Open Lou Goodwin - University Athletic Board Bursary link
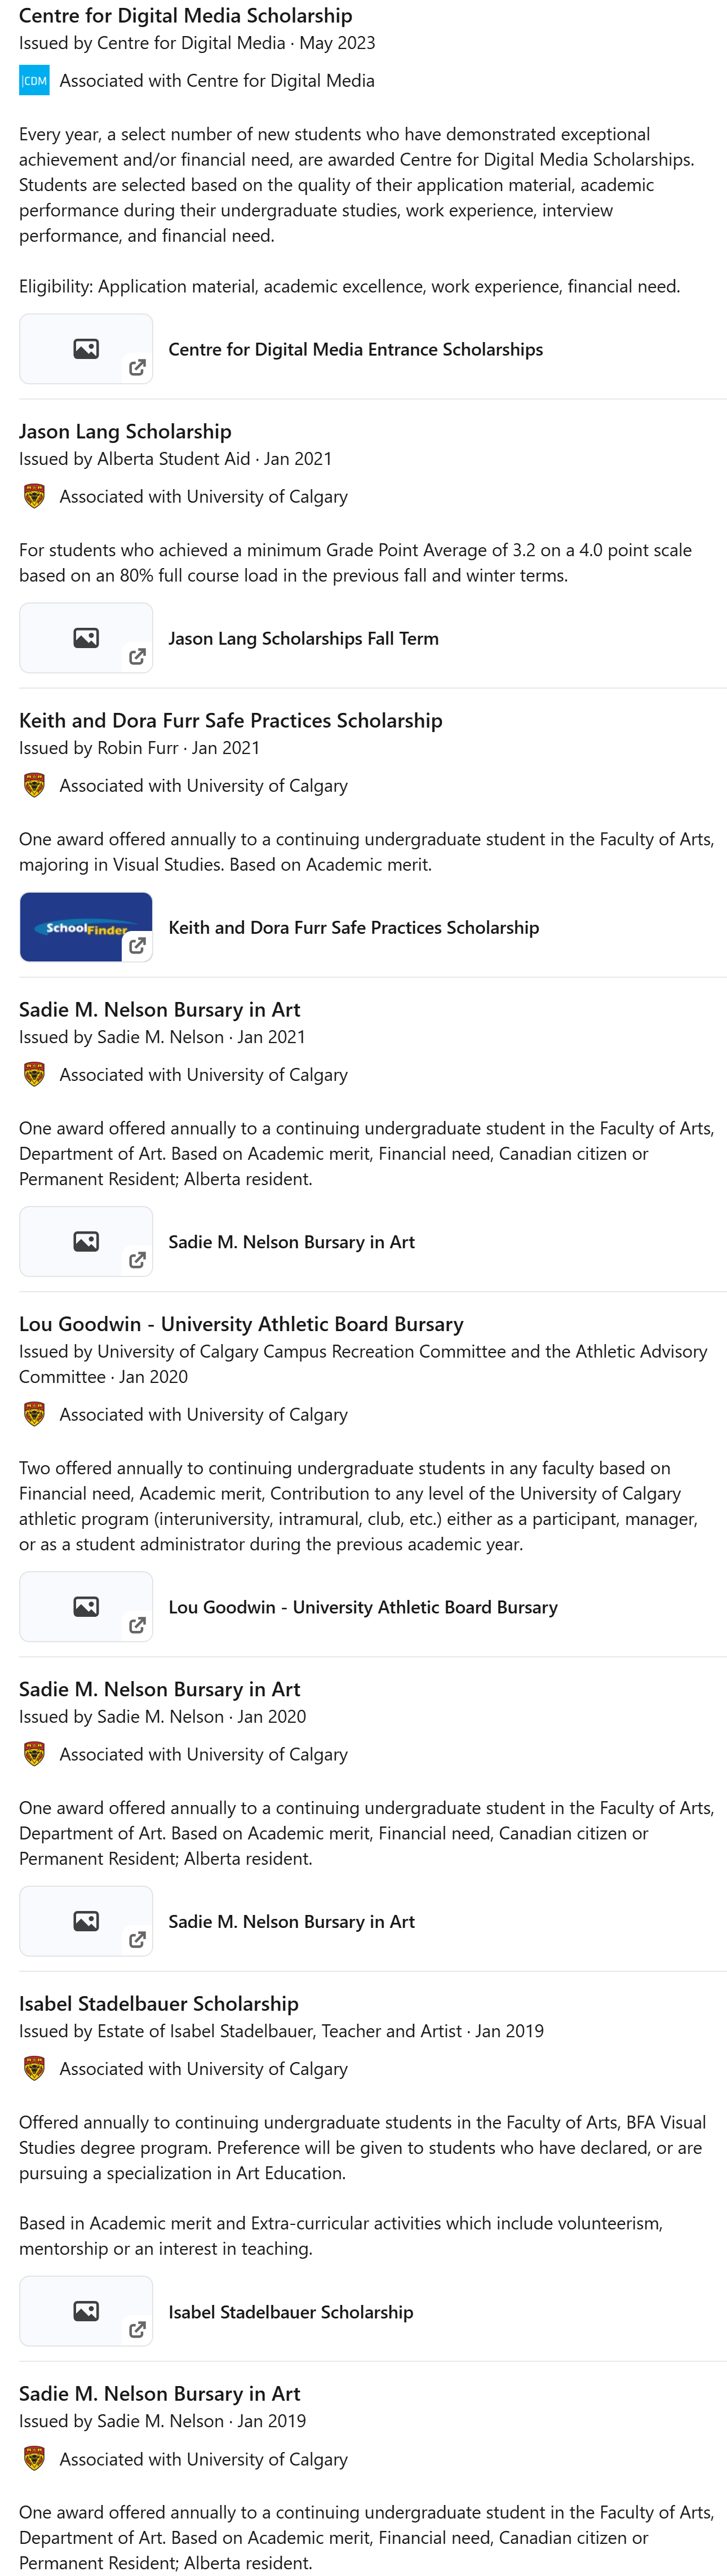Screen dimensions: 727x2576 pos(362,1607)
